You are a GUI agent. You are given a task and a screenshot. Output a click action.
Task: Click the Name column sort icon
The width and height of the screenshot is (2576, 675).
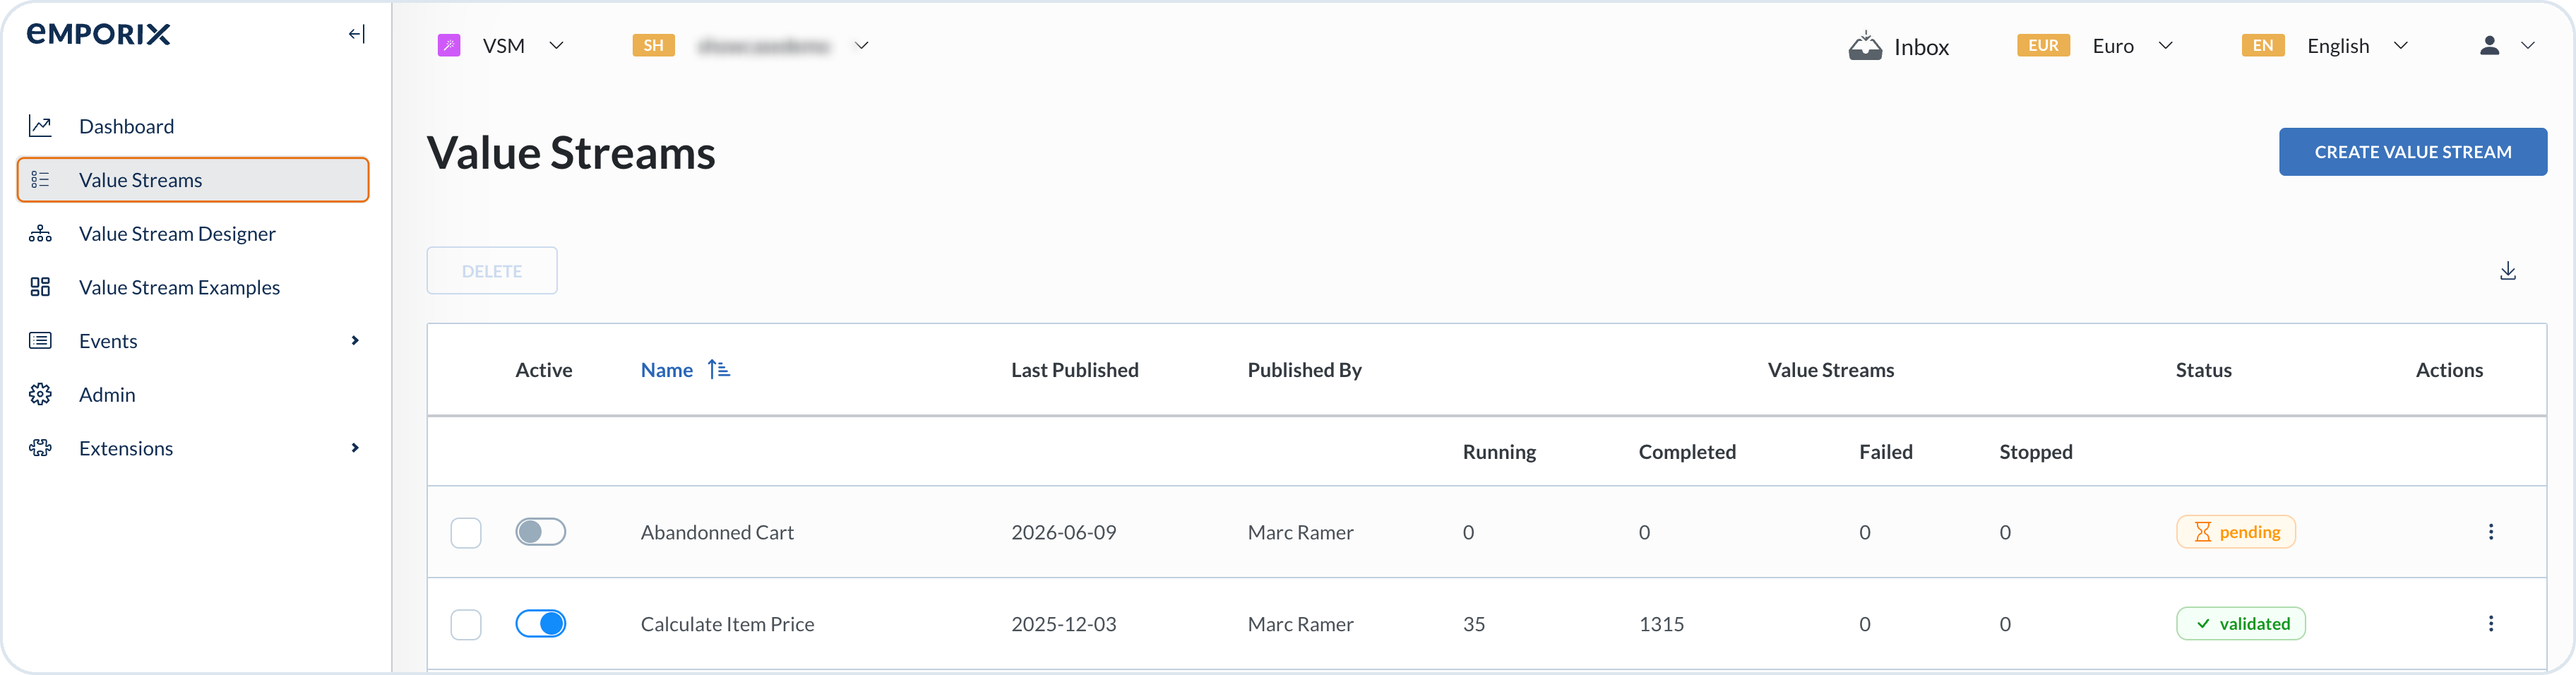point(719,370)
